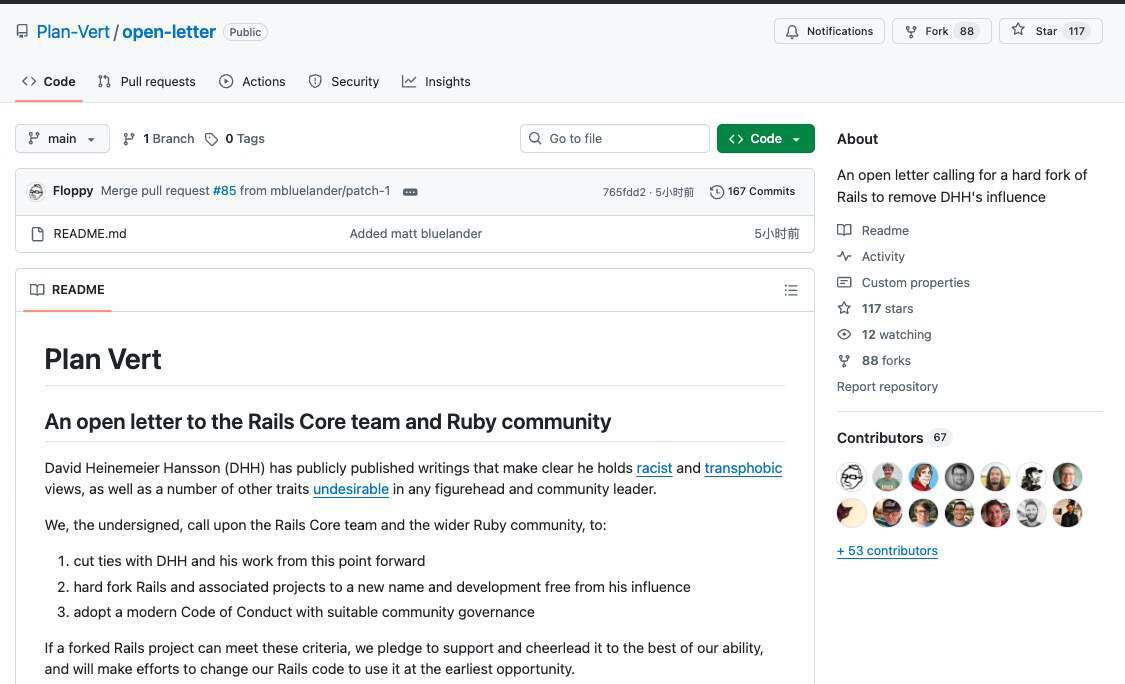The width and height of the screenshot is (1125, 684).
Task: Click the README outline list icon
Action: coord(791,290)
